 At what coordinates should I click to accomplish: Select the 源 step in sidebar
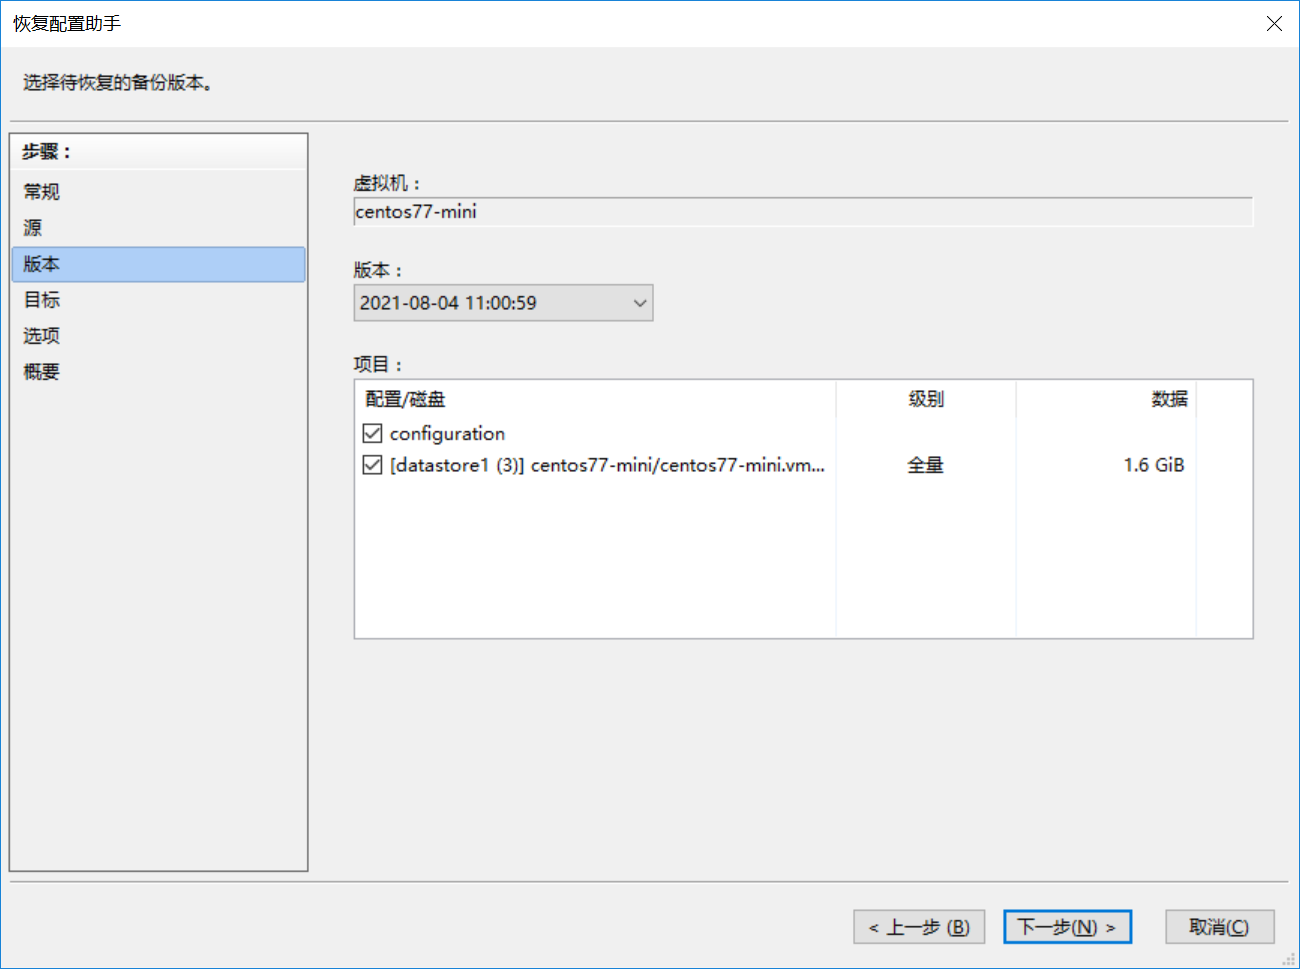click(x=33, y=228)
